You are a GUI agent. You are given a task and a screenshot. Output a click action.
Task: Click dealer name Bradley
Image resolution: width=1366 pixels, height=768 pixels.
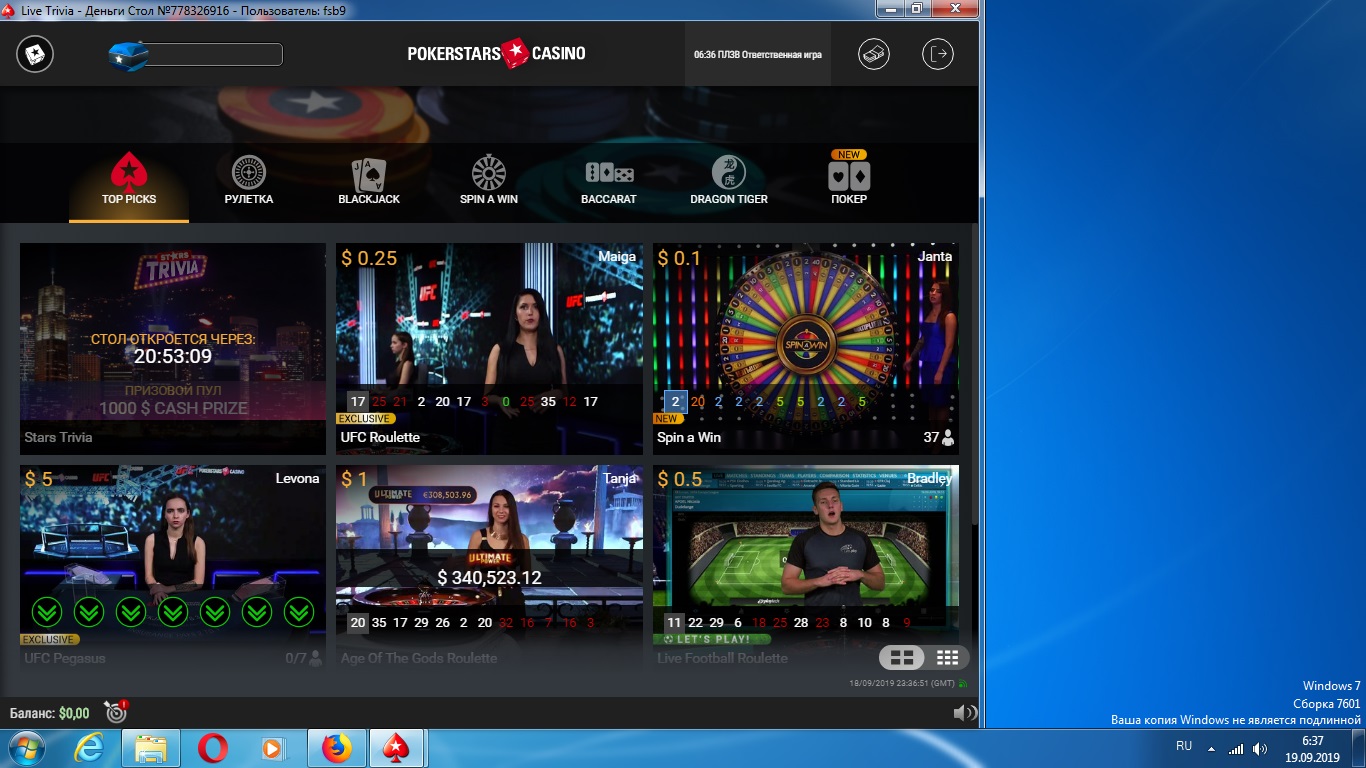(929, 478)
